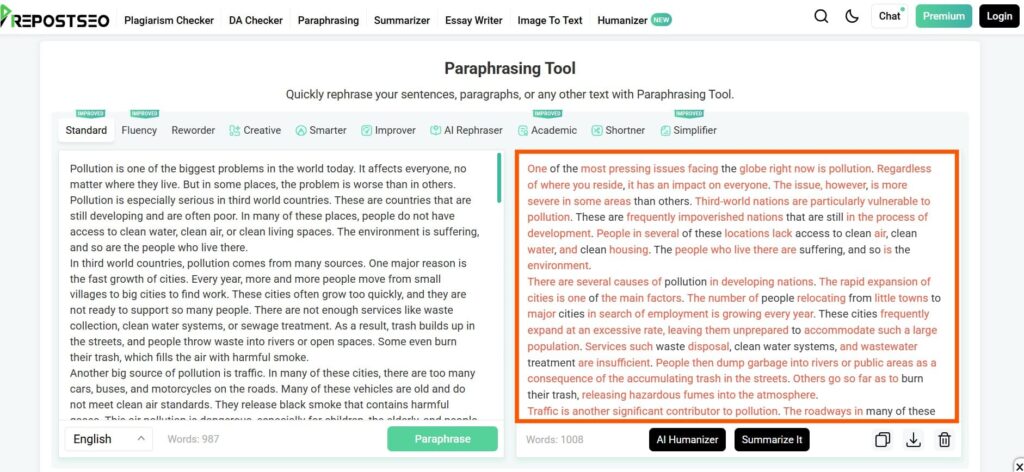1024x472 pixels.
Task: Select the Creative mode
Action: point(255,130)
